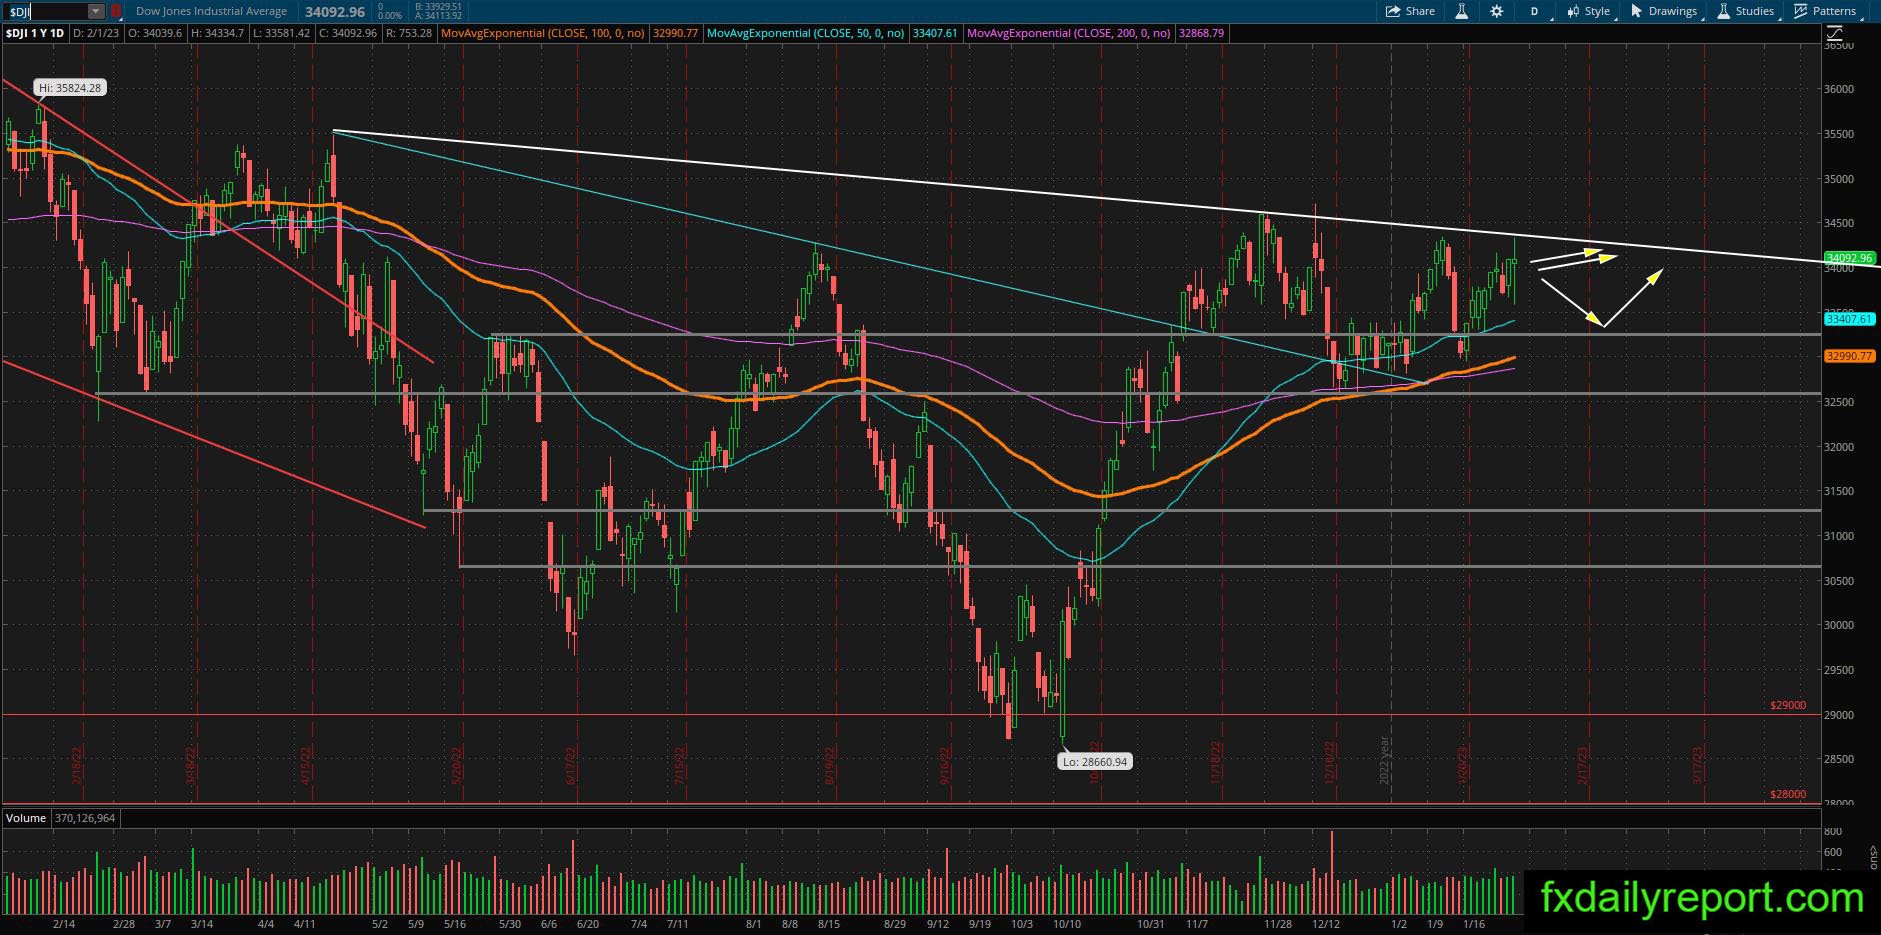Select the 50-period MovAvgExponential study label

pos(806,33)
